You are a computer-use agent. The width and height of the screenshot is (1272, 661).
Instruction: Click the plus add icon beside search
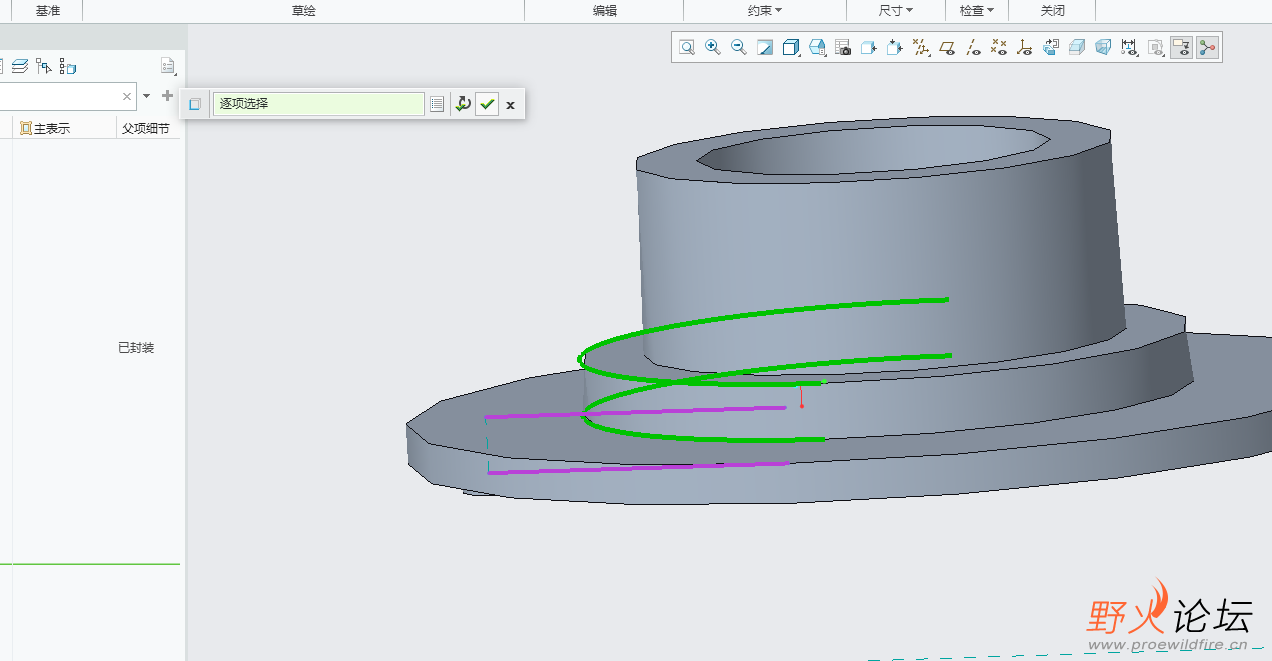[x=167, y=96]
